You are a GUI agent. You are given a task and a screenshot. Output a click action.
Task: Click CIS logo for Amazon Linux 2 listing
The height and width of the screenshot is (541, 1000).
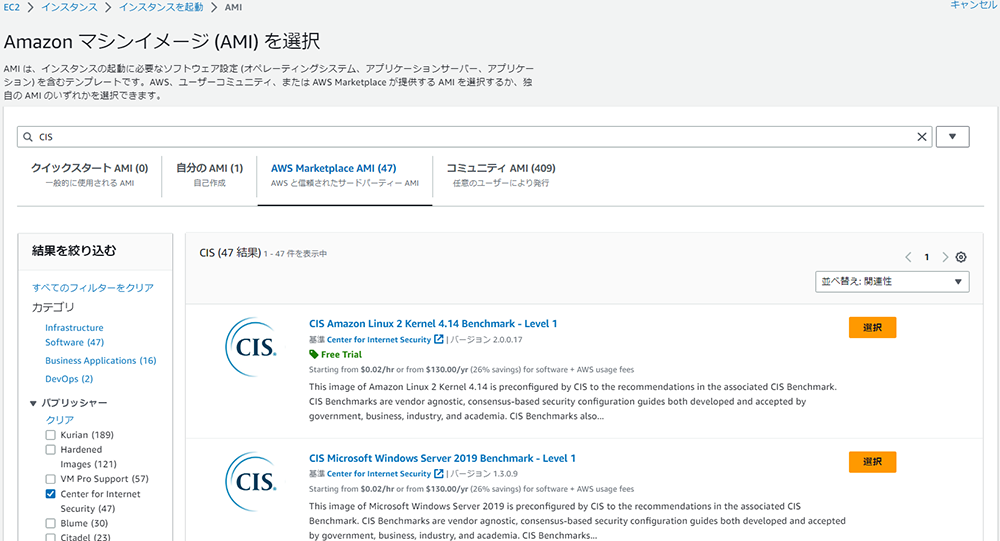[x=250, y=346]
